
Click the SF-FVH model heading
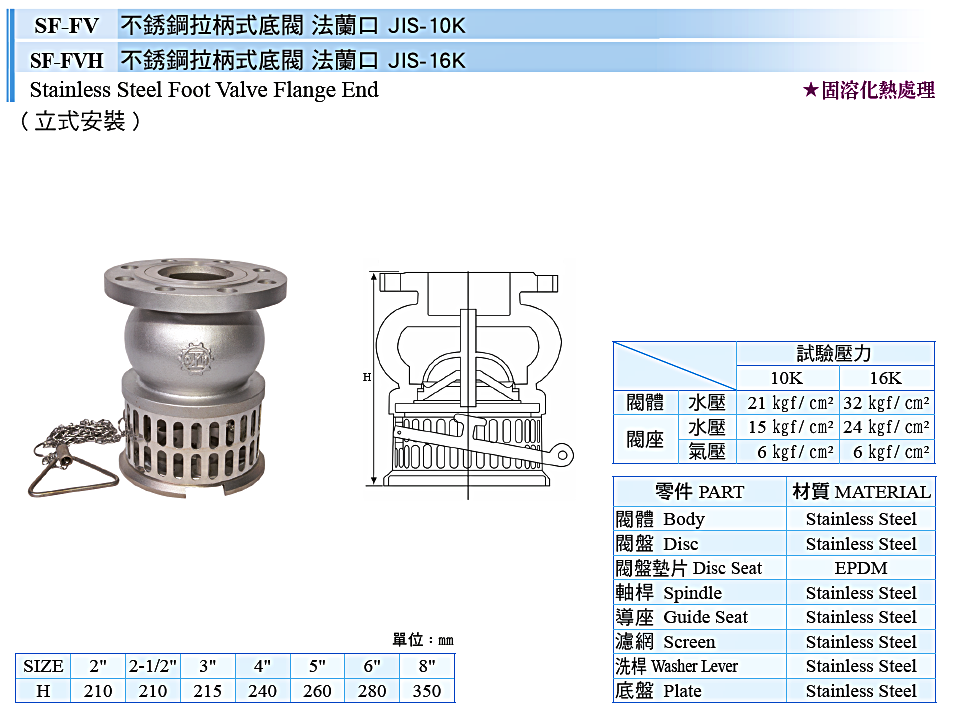[x=67, y=61]
